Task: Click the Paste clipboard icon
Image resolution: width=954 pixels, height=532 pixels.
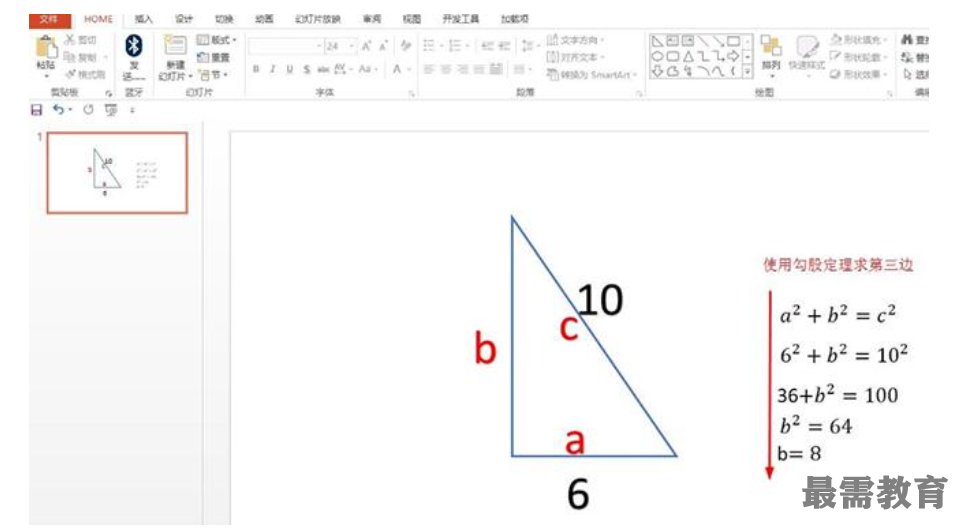Action: point(45,47)
